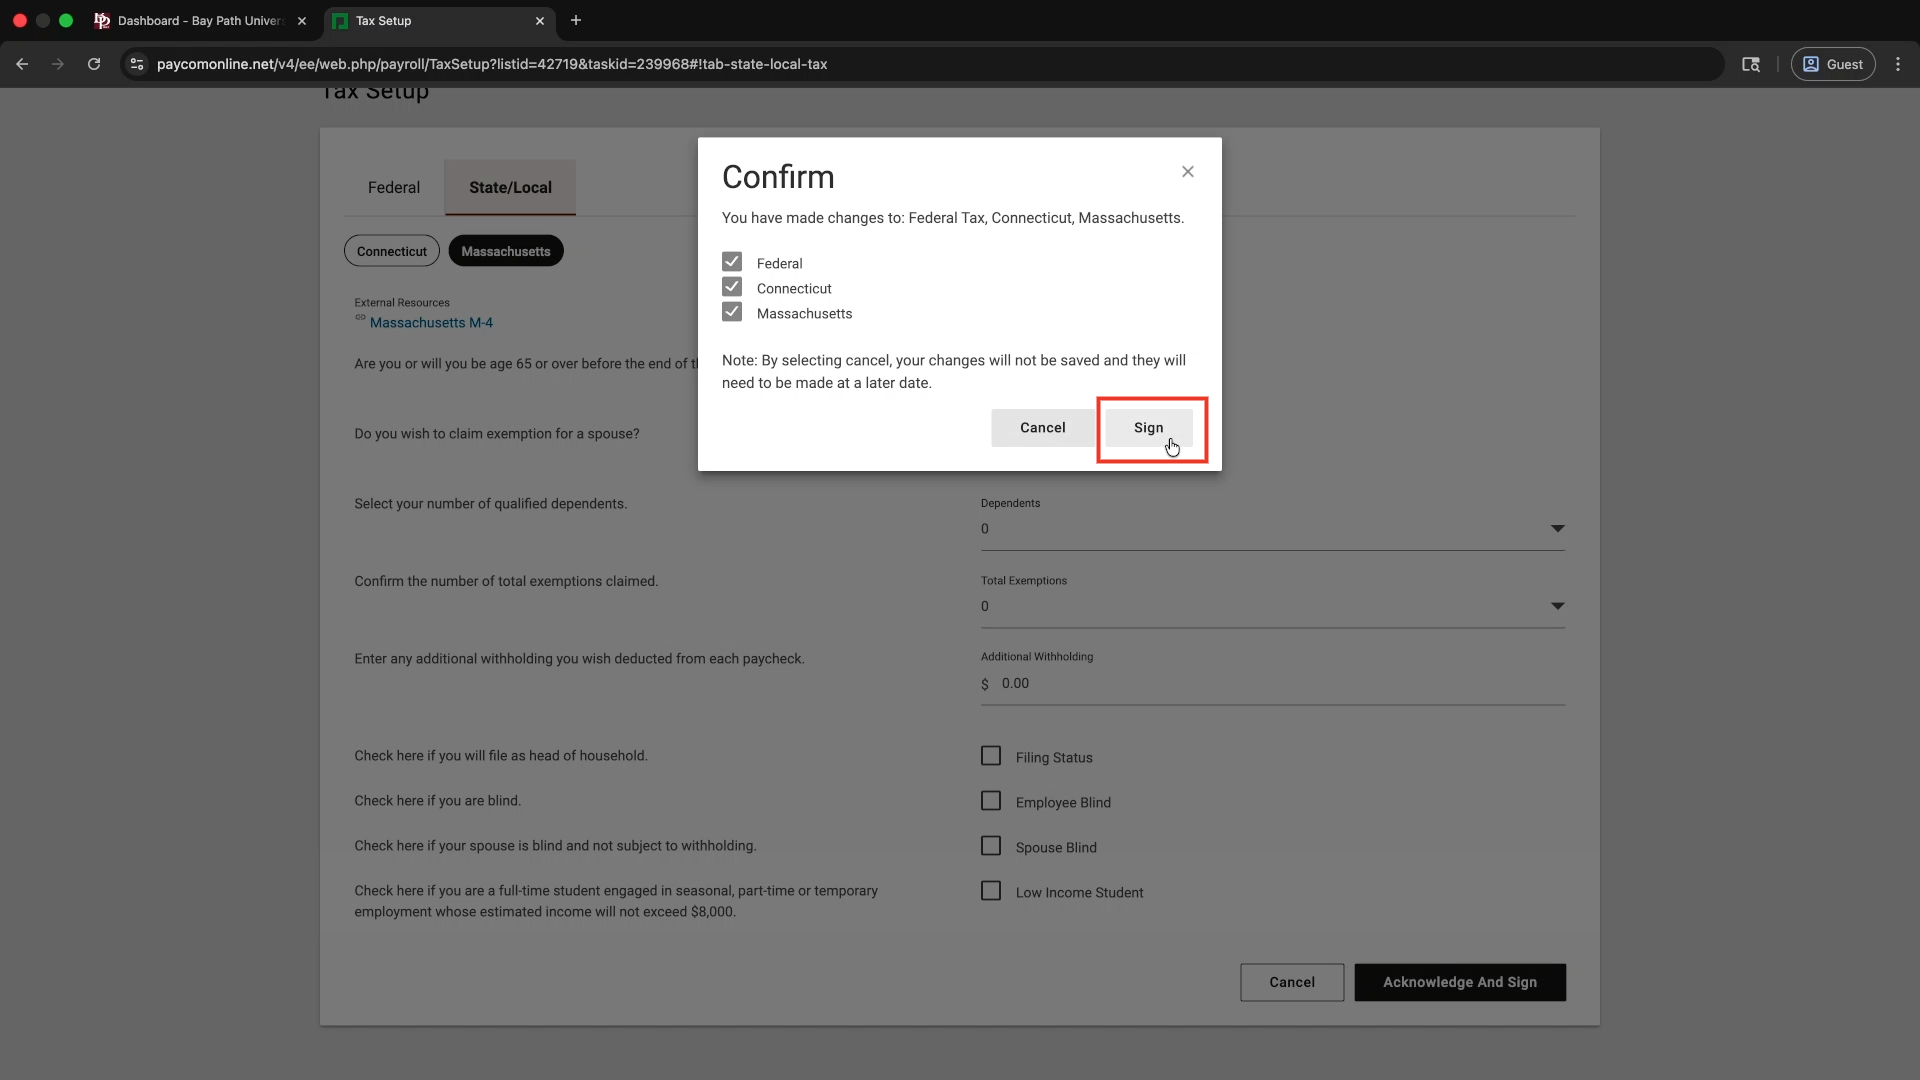Uncheck the Federal checkbox

coord(732,262)
